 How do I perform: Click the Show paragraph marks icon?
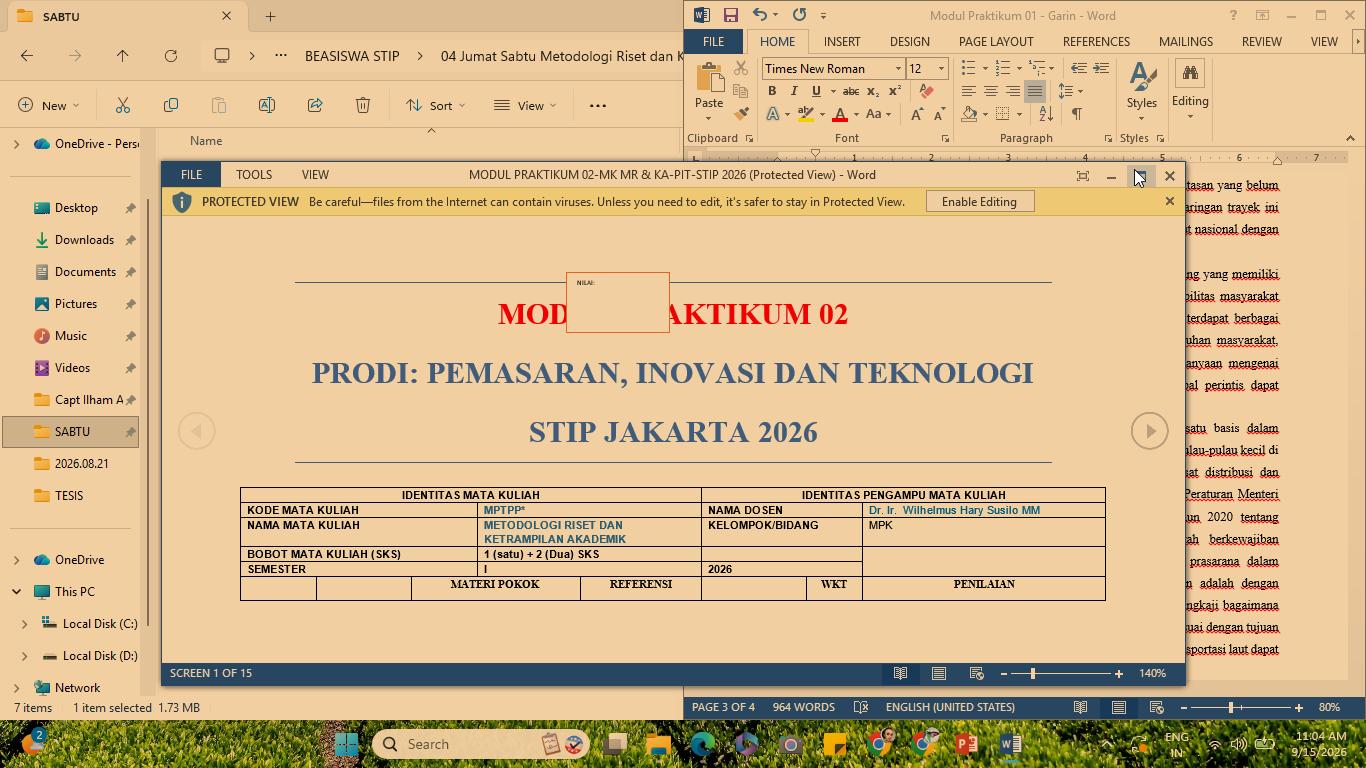(x=1077, y=114)
